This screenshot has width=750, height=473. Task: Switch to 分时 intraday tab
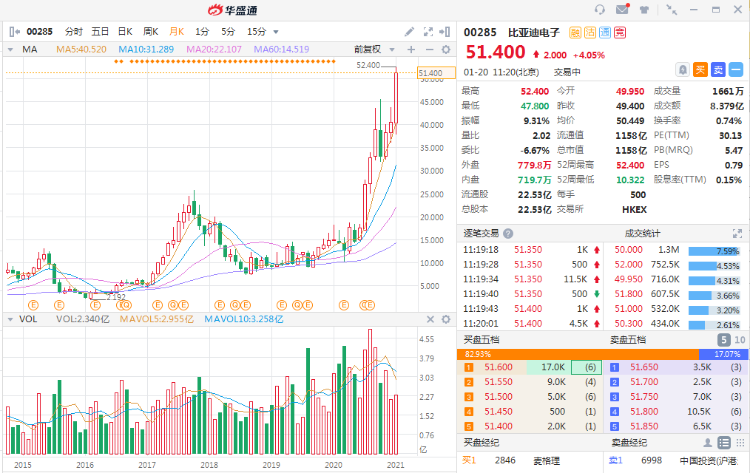click(74, 32)
